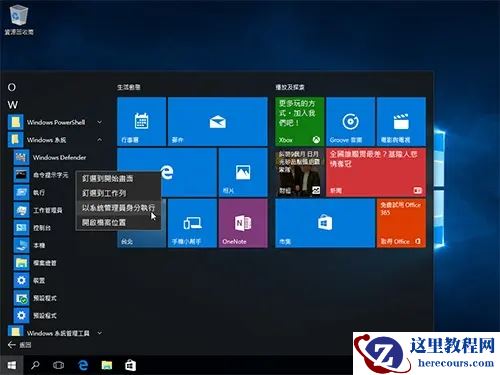Open the Recycle Bin desktop icon
Image resolution: width=500 pixels, height=375 pixels.
coord(19,20)
